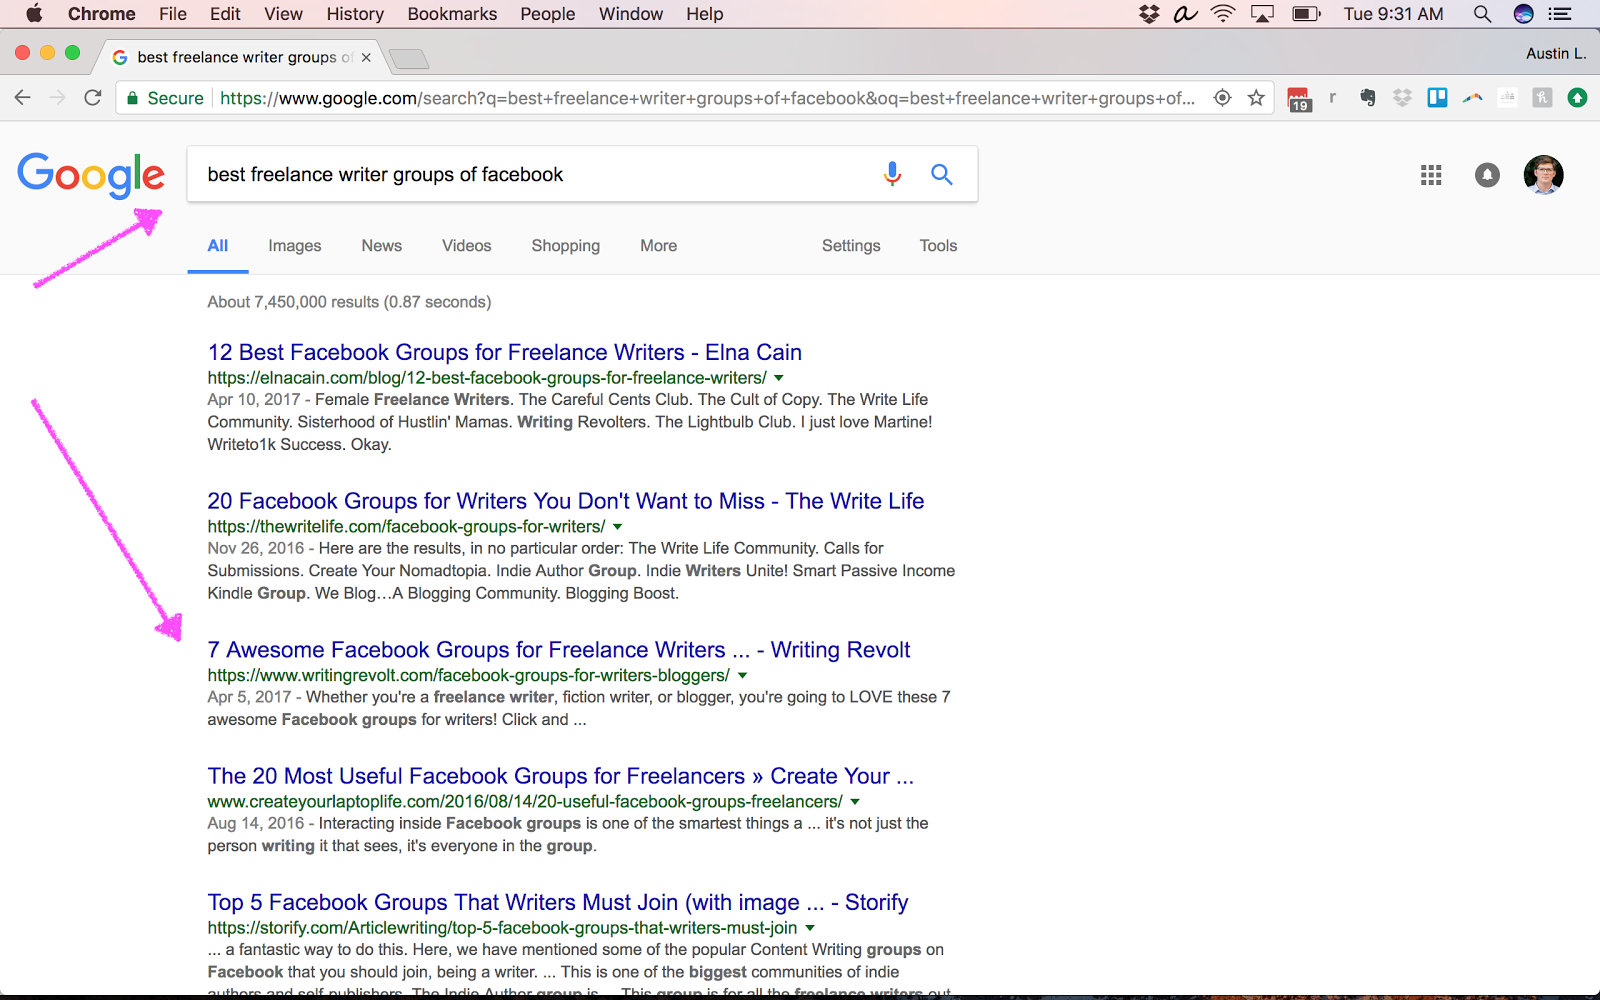1600x1000 pixels.
Task: Click the Chrome address bar URL
Action: pos(707,98)
